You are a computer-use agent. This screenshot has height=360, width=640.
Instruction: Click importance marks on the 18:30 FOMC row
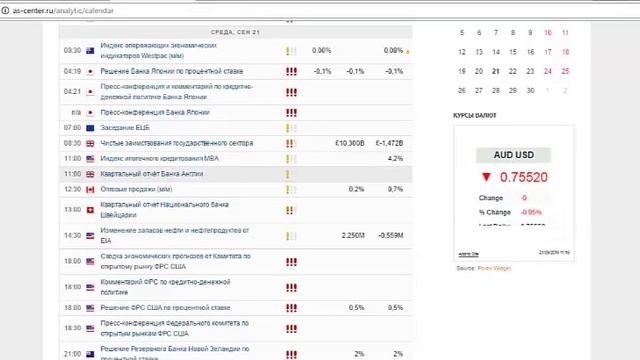click(x=291, y=329)
